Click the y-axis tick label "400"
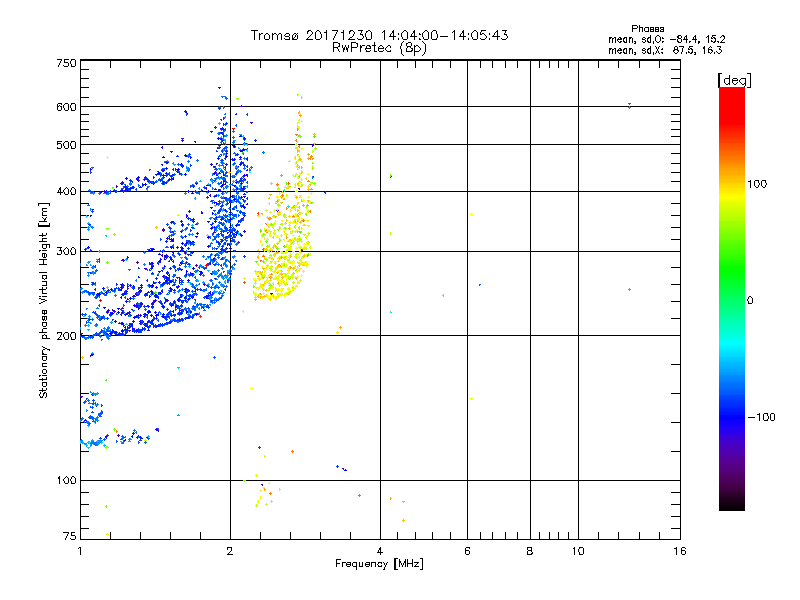The width and height of the screenshot is (800, 600). tap(67, 191)
